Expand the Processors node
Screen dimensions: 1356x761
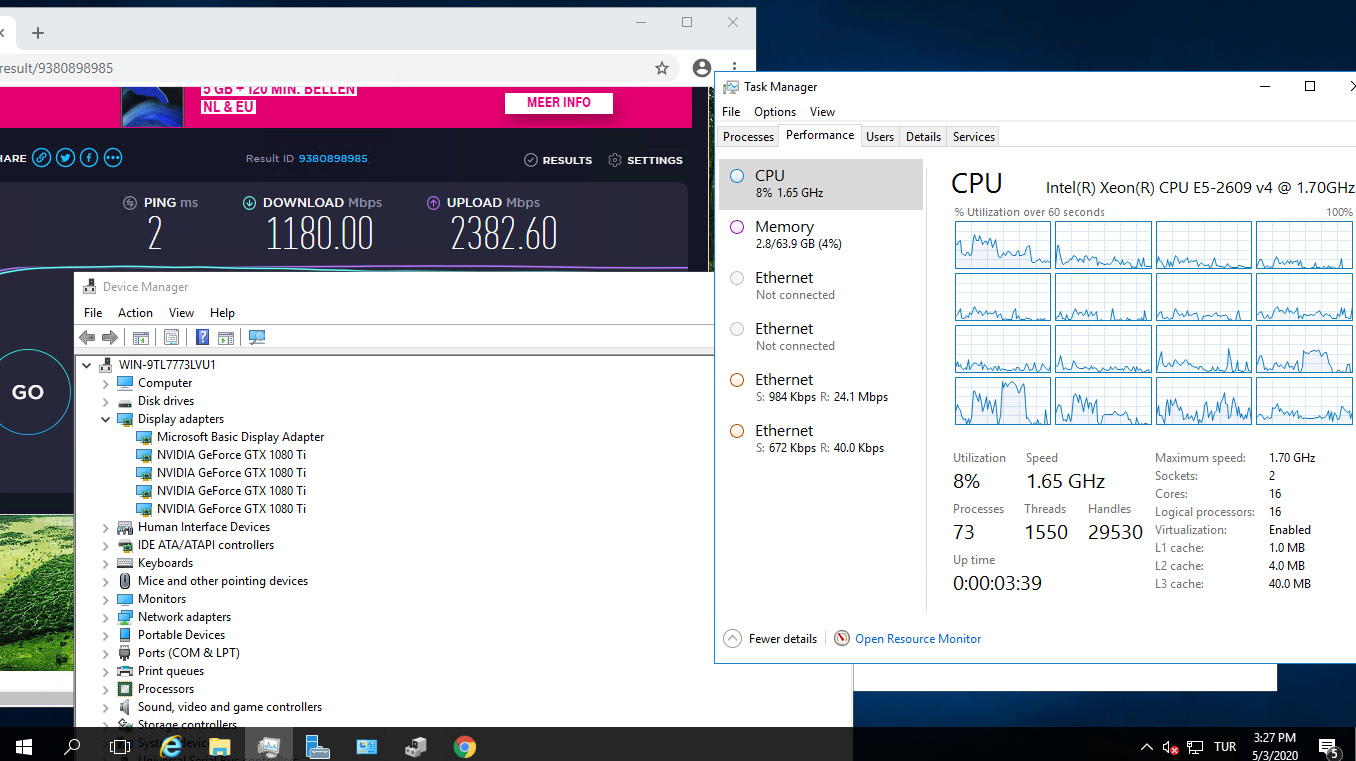coord(105,689)
